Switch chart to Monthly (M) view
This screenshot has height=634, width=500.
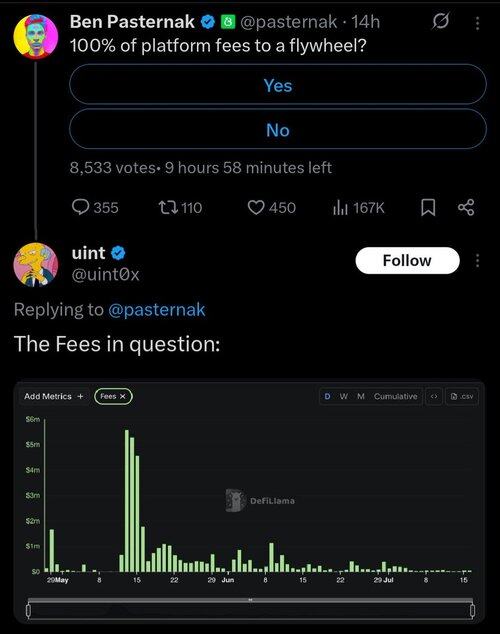pos(361,396)
